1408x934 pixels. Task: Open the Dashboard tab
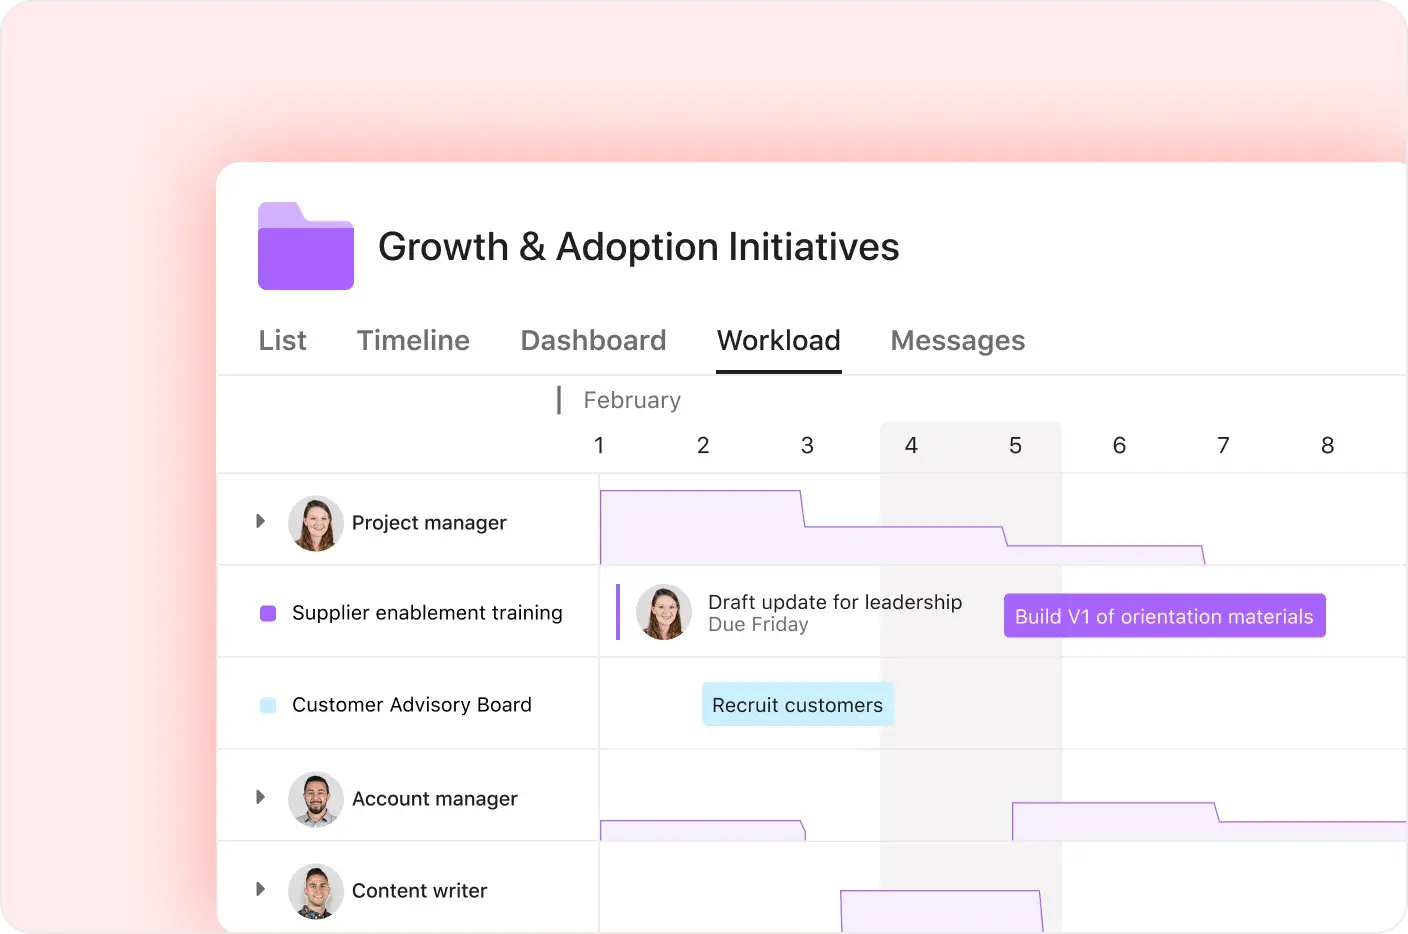pyautogui.click(x=593, y=341)
